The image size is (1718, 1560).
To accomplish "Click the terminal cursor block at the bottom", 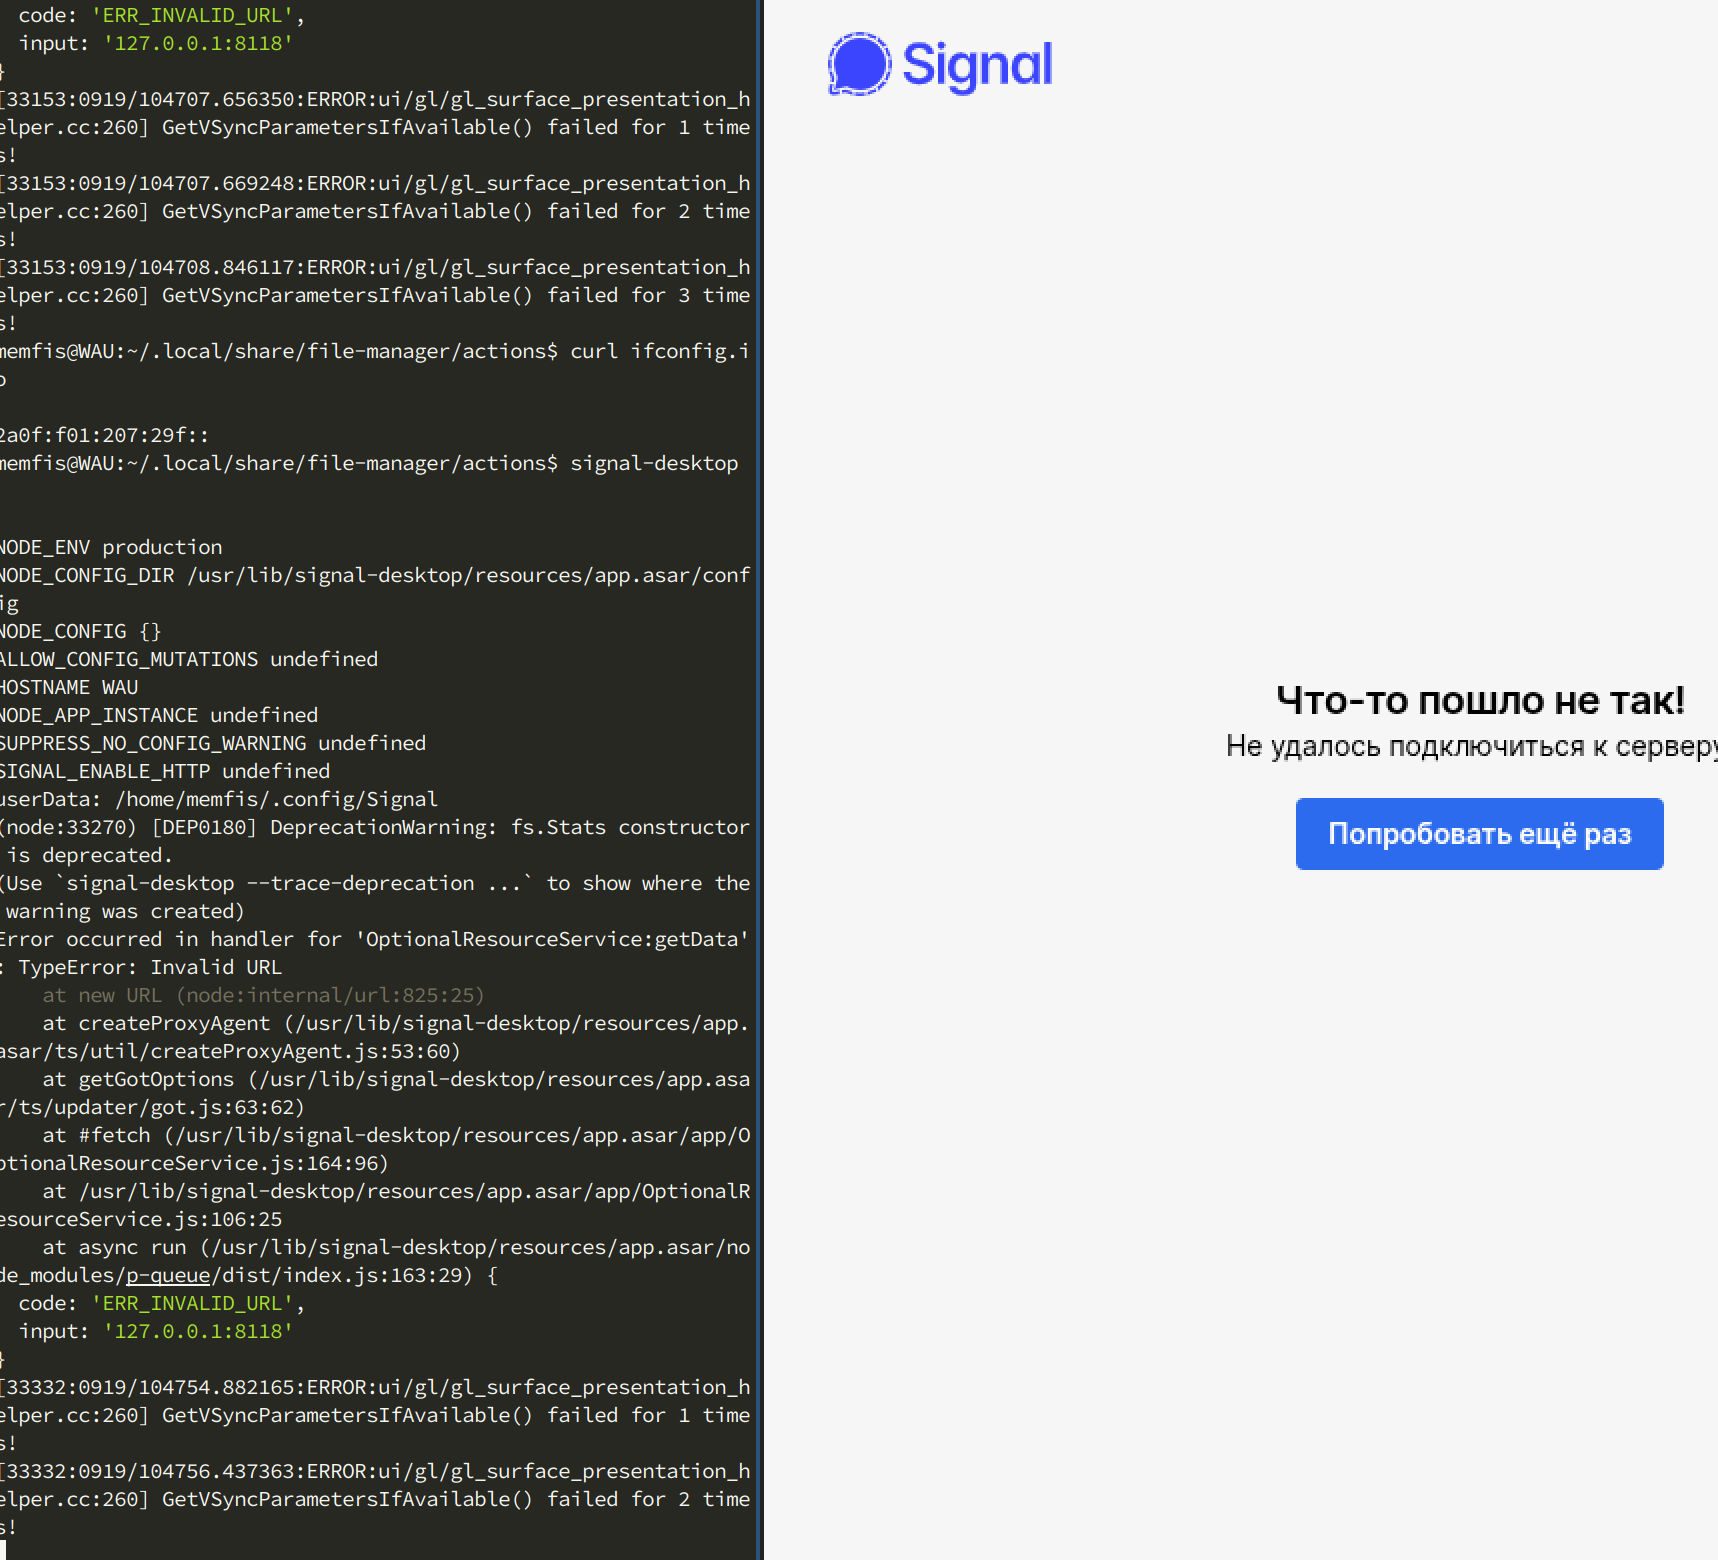I will [3, 1550].
